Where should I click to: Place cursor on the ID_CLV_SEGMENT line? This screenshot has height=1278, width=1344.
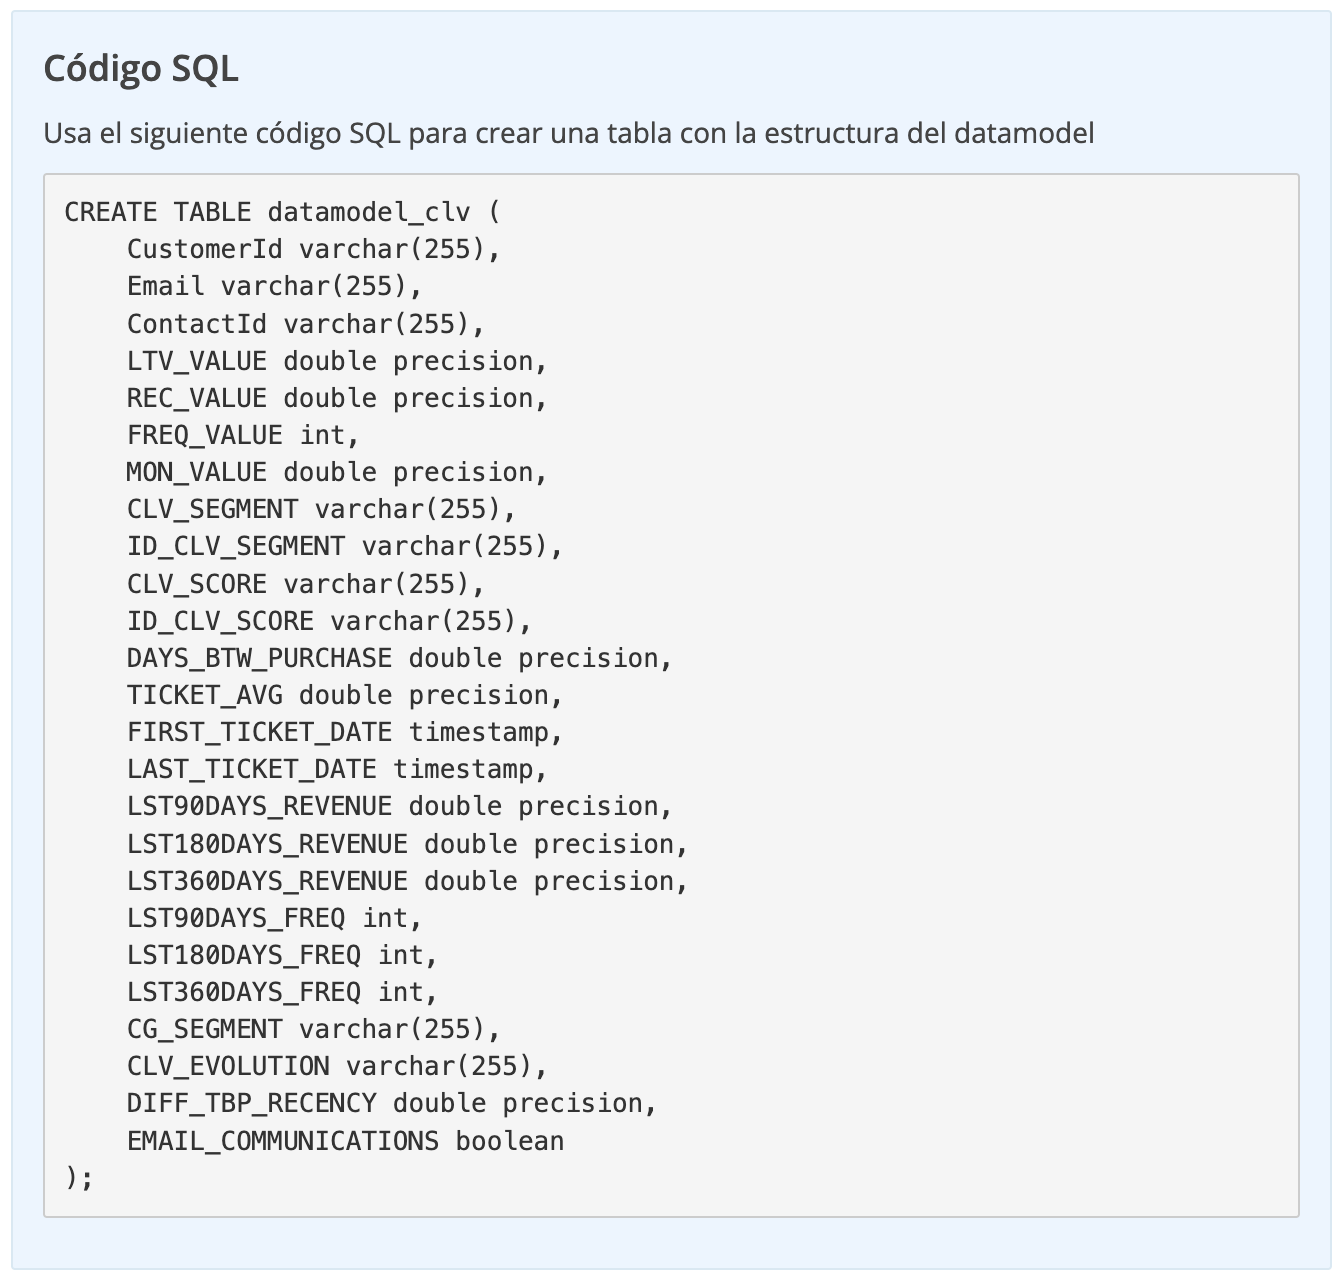(345, 546)
